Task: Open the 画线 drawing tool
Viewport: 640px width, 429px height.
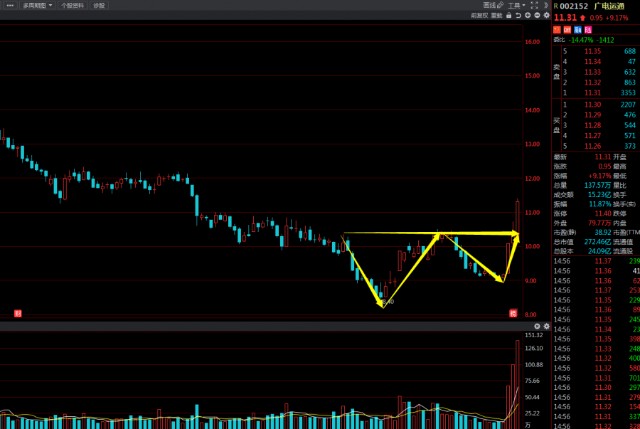Action: [x=488, y=5]
